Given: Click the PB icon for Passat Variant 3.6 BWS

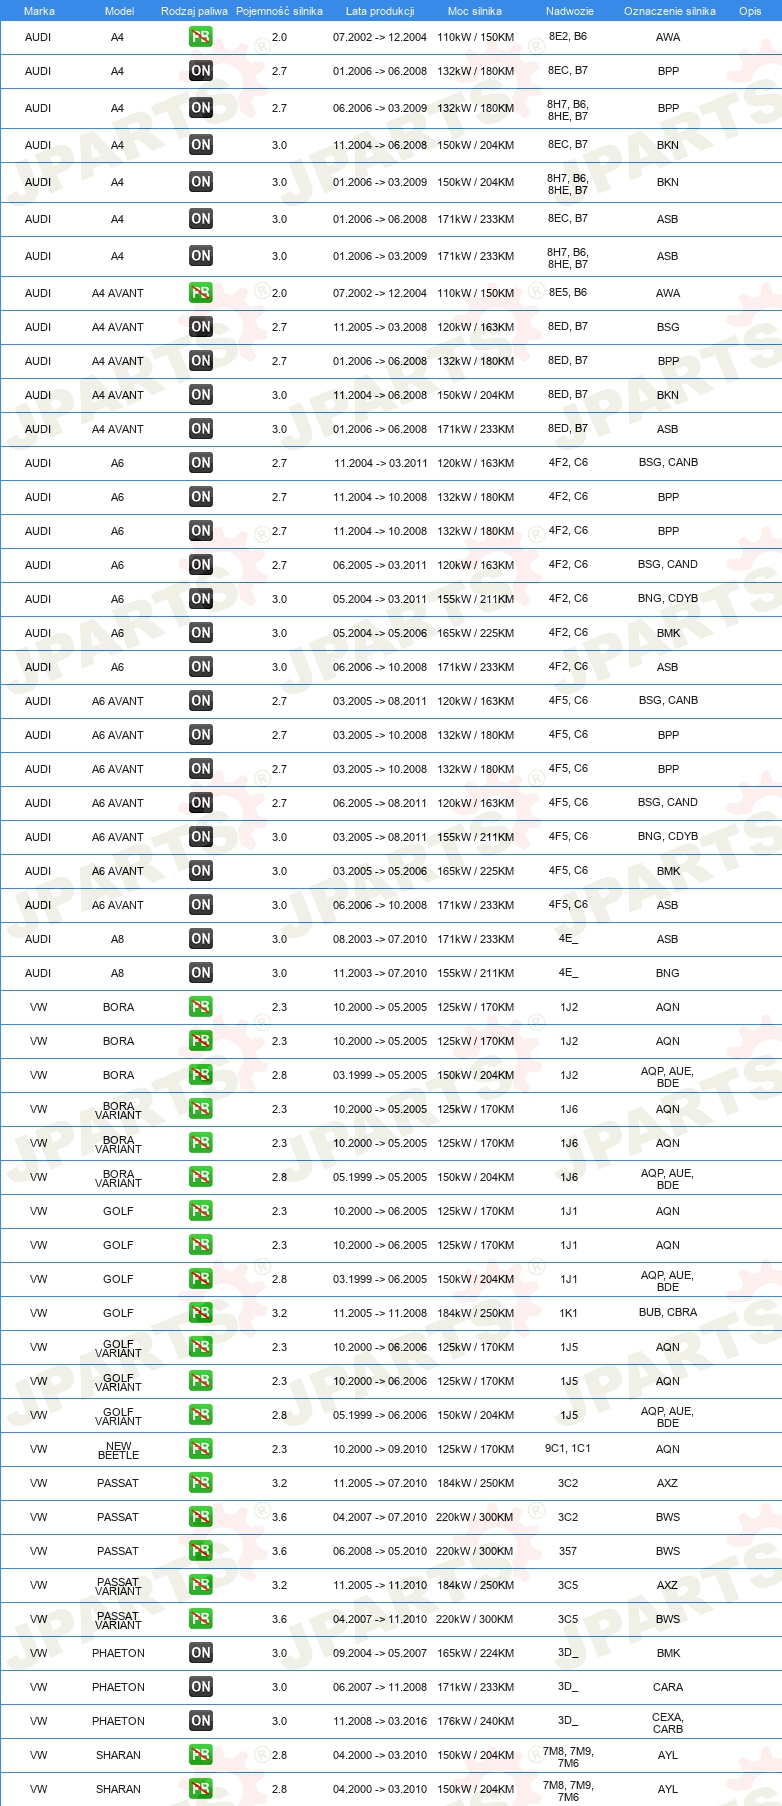Looking at the screenshot, I should point(200,1619).
